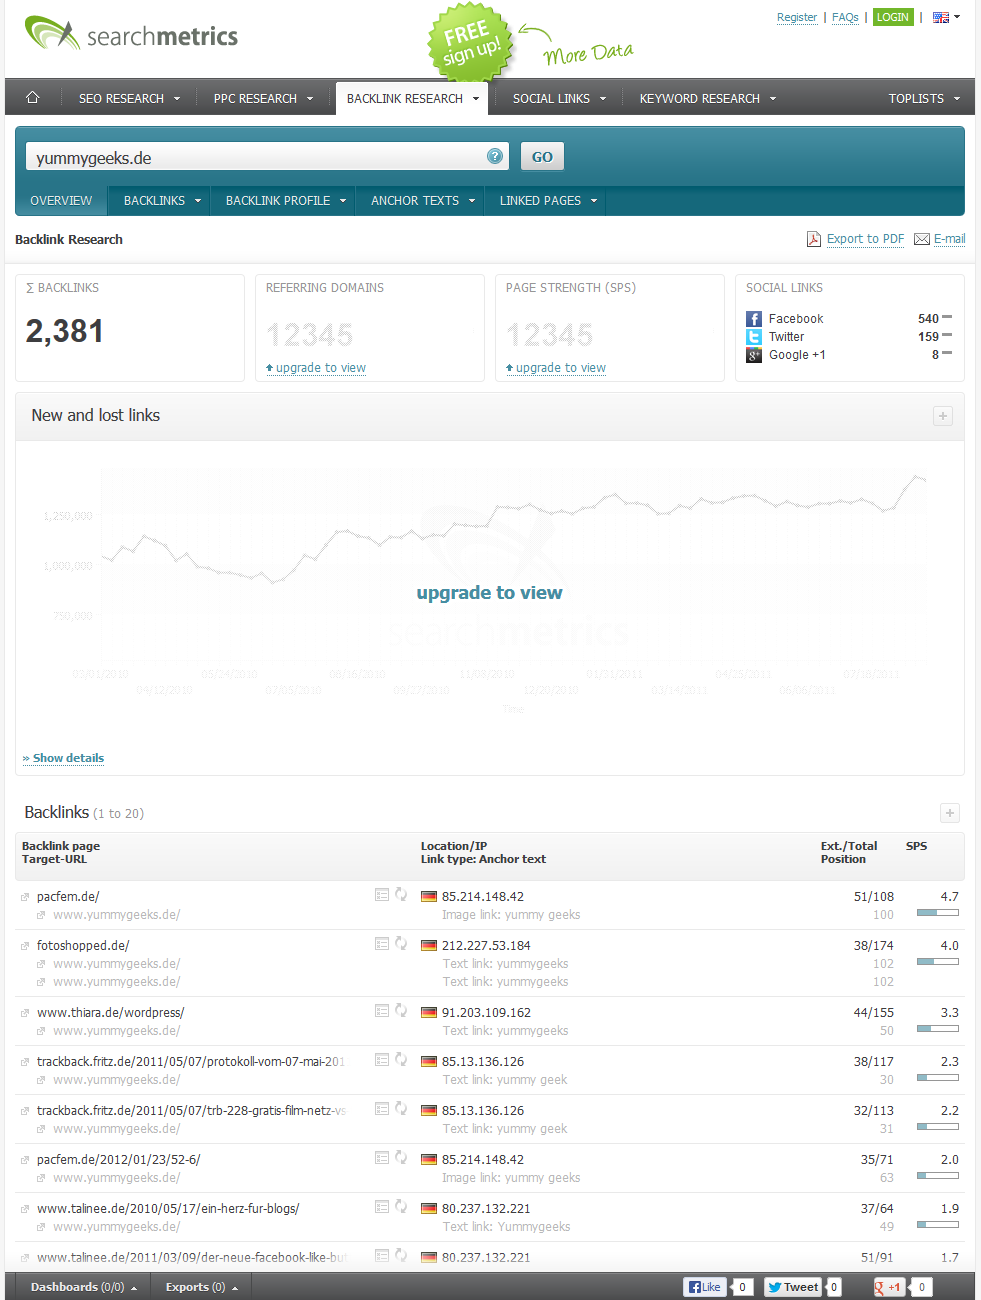Click the GO search button

[542, 156]
